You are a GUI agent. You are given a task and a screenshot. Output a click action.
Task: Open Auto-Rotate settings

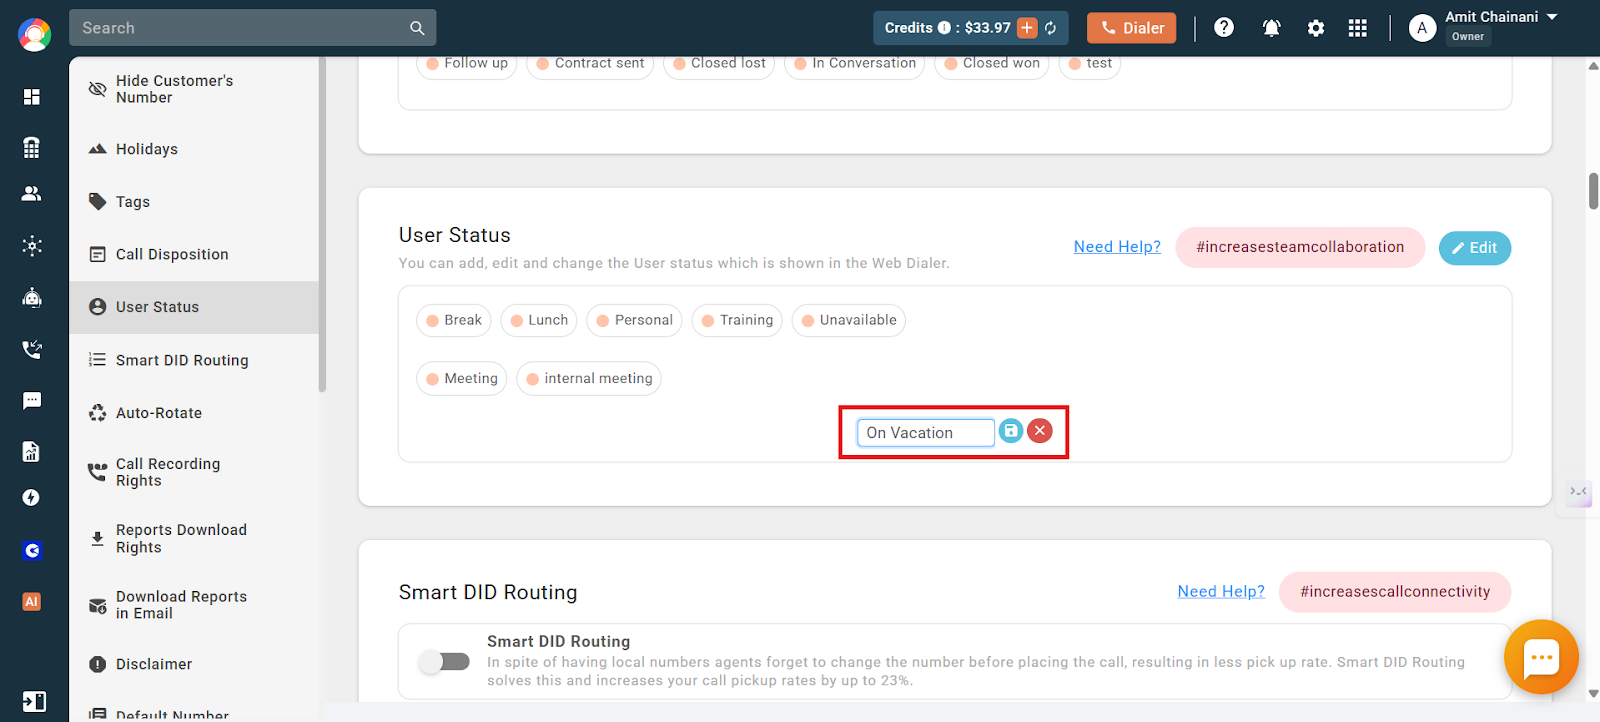click(x=194, y=413)
